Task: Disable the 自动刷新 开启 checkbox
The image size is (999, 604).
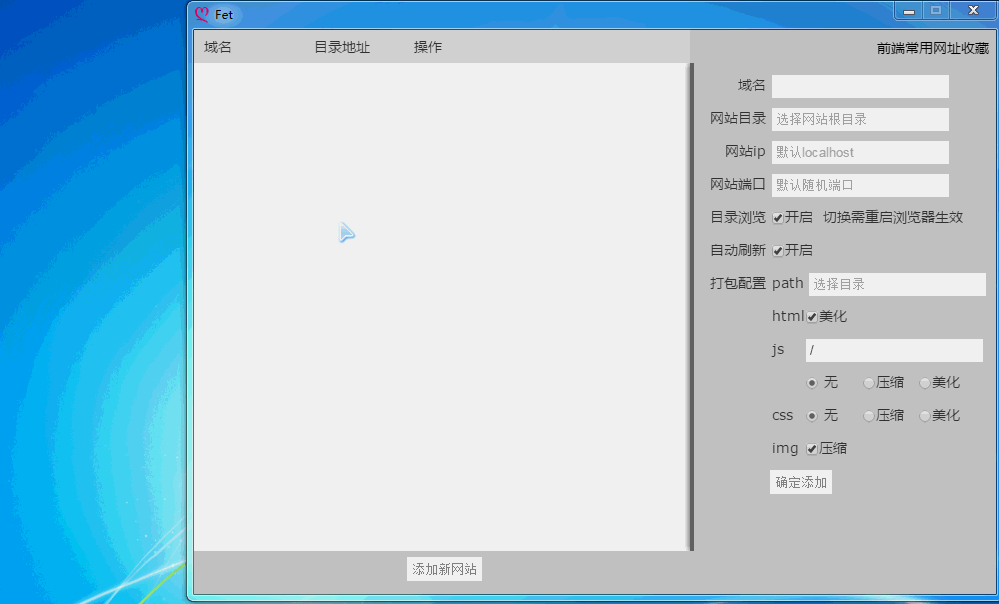Action: pyautogui.click(x=778, y=251)
